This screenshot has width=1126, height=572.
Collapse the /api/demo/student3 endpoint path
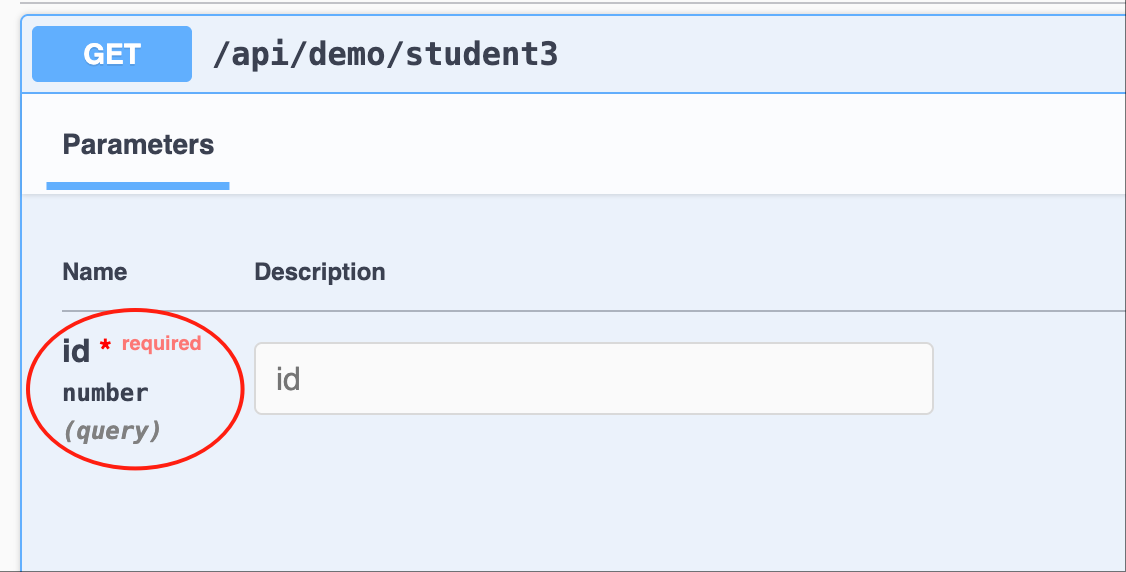pos(385,55)
